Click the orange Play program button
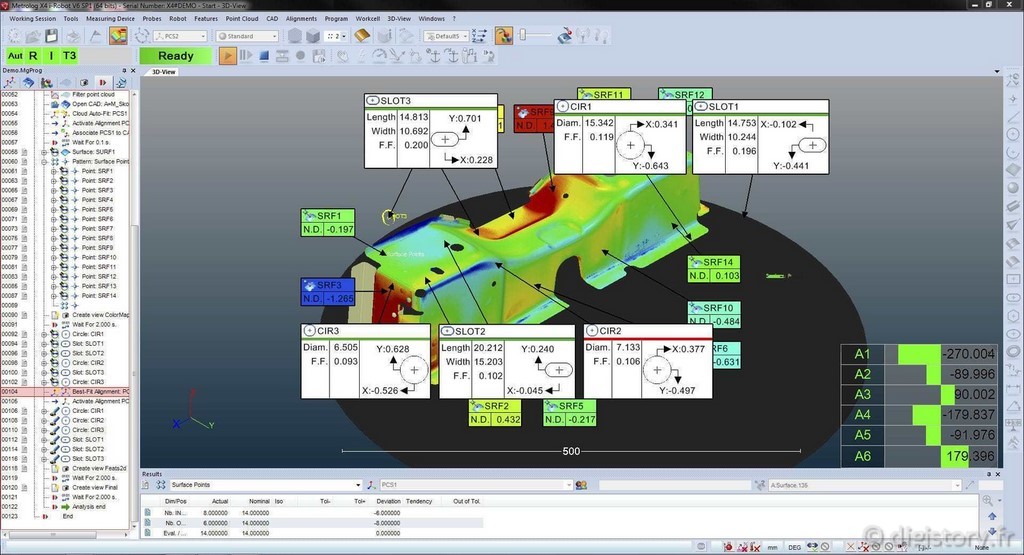Viewport: 1024px width, 555px height. 229,56
